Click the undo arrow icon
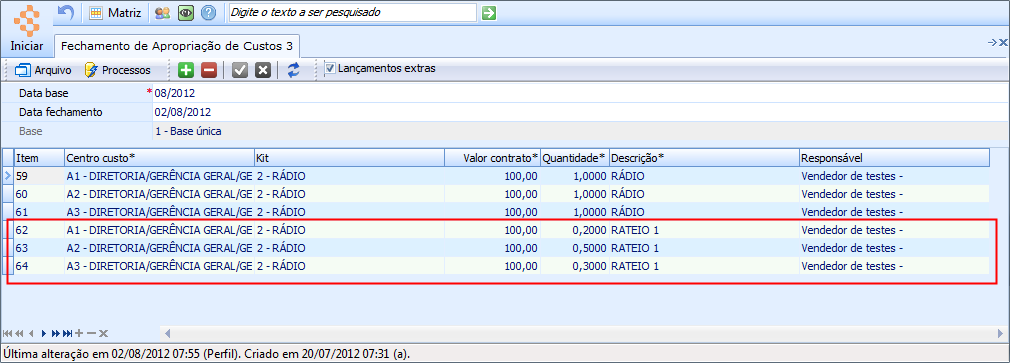 pos(66,12)
